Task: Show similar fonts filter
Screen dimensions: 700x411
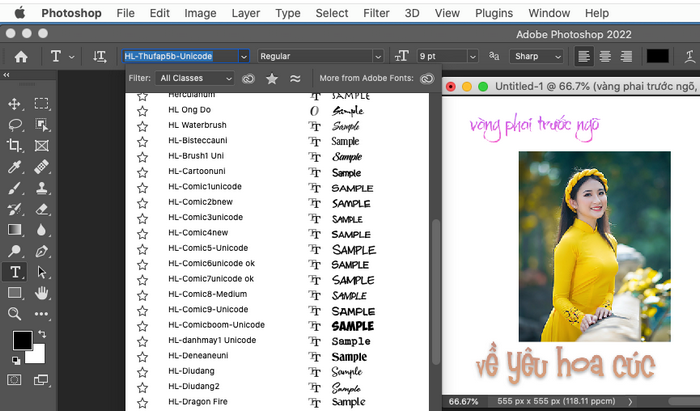Action: 295,79
